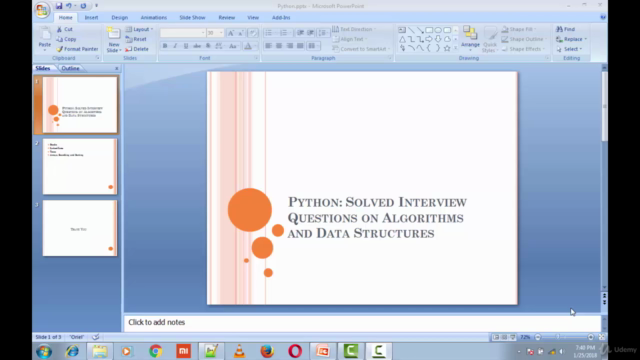Delete the current slide
The height and width of the screenshot is (360, 640).
137,49
